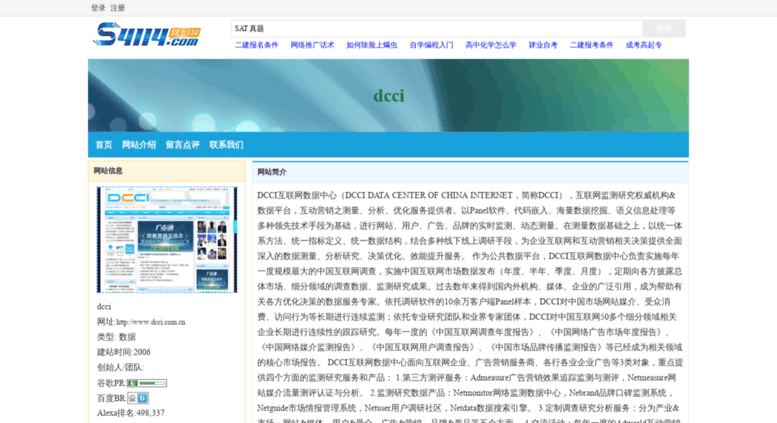Open the S4114.com site logo
This screenshot has width=777, height=423.
pos(147,34)
